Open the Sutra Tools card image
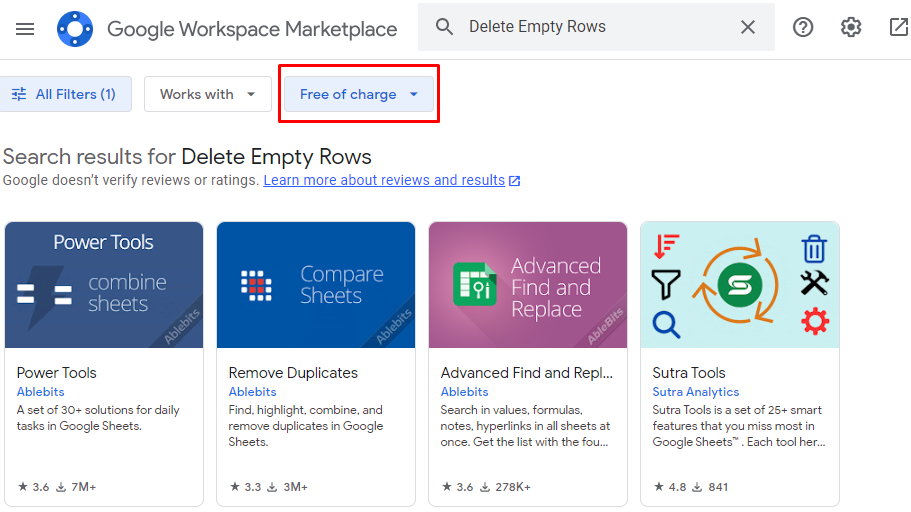 click(x=740, y=285)
